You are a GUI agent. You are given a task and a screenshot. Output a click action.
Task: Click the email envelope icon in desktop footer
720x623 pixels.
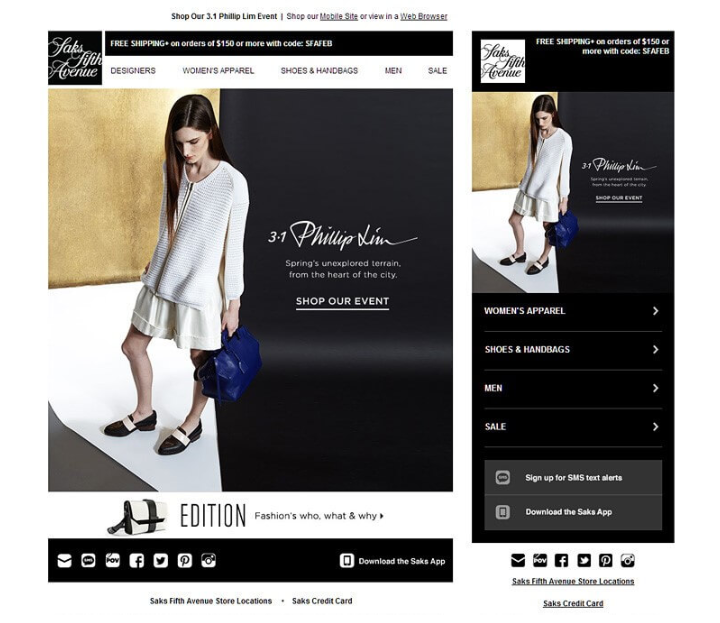[x=64, y=561]
